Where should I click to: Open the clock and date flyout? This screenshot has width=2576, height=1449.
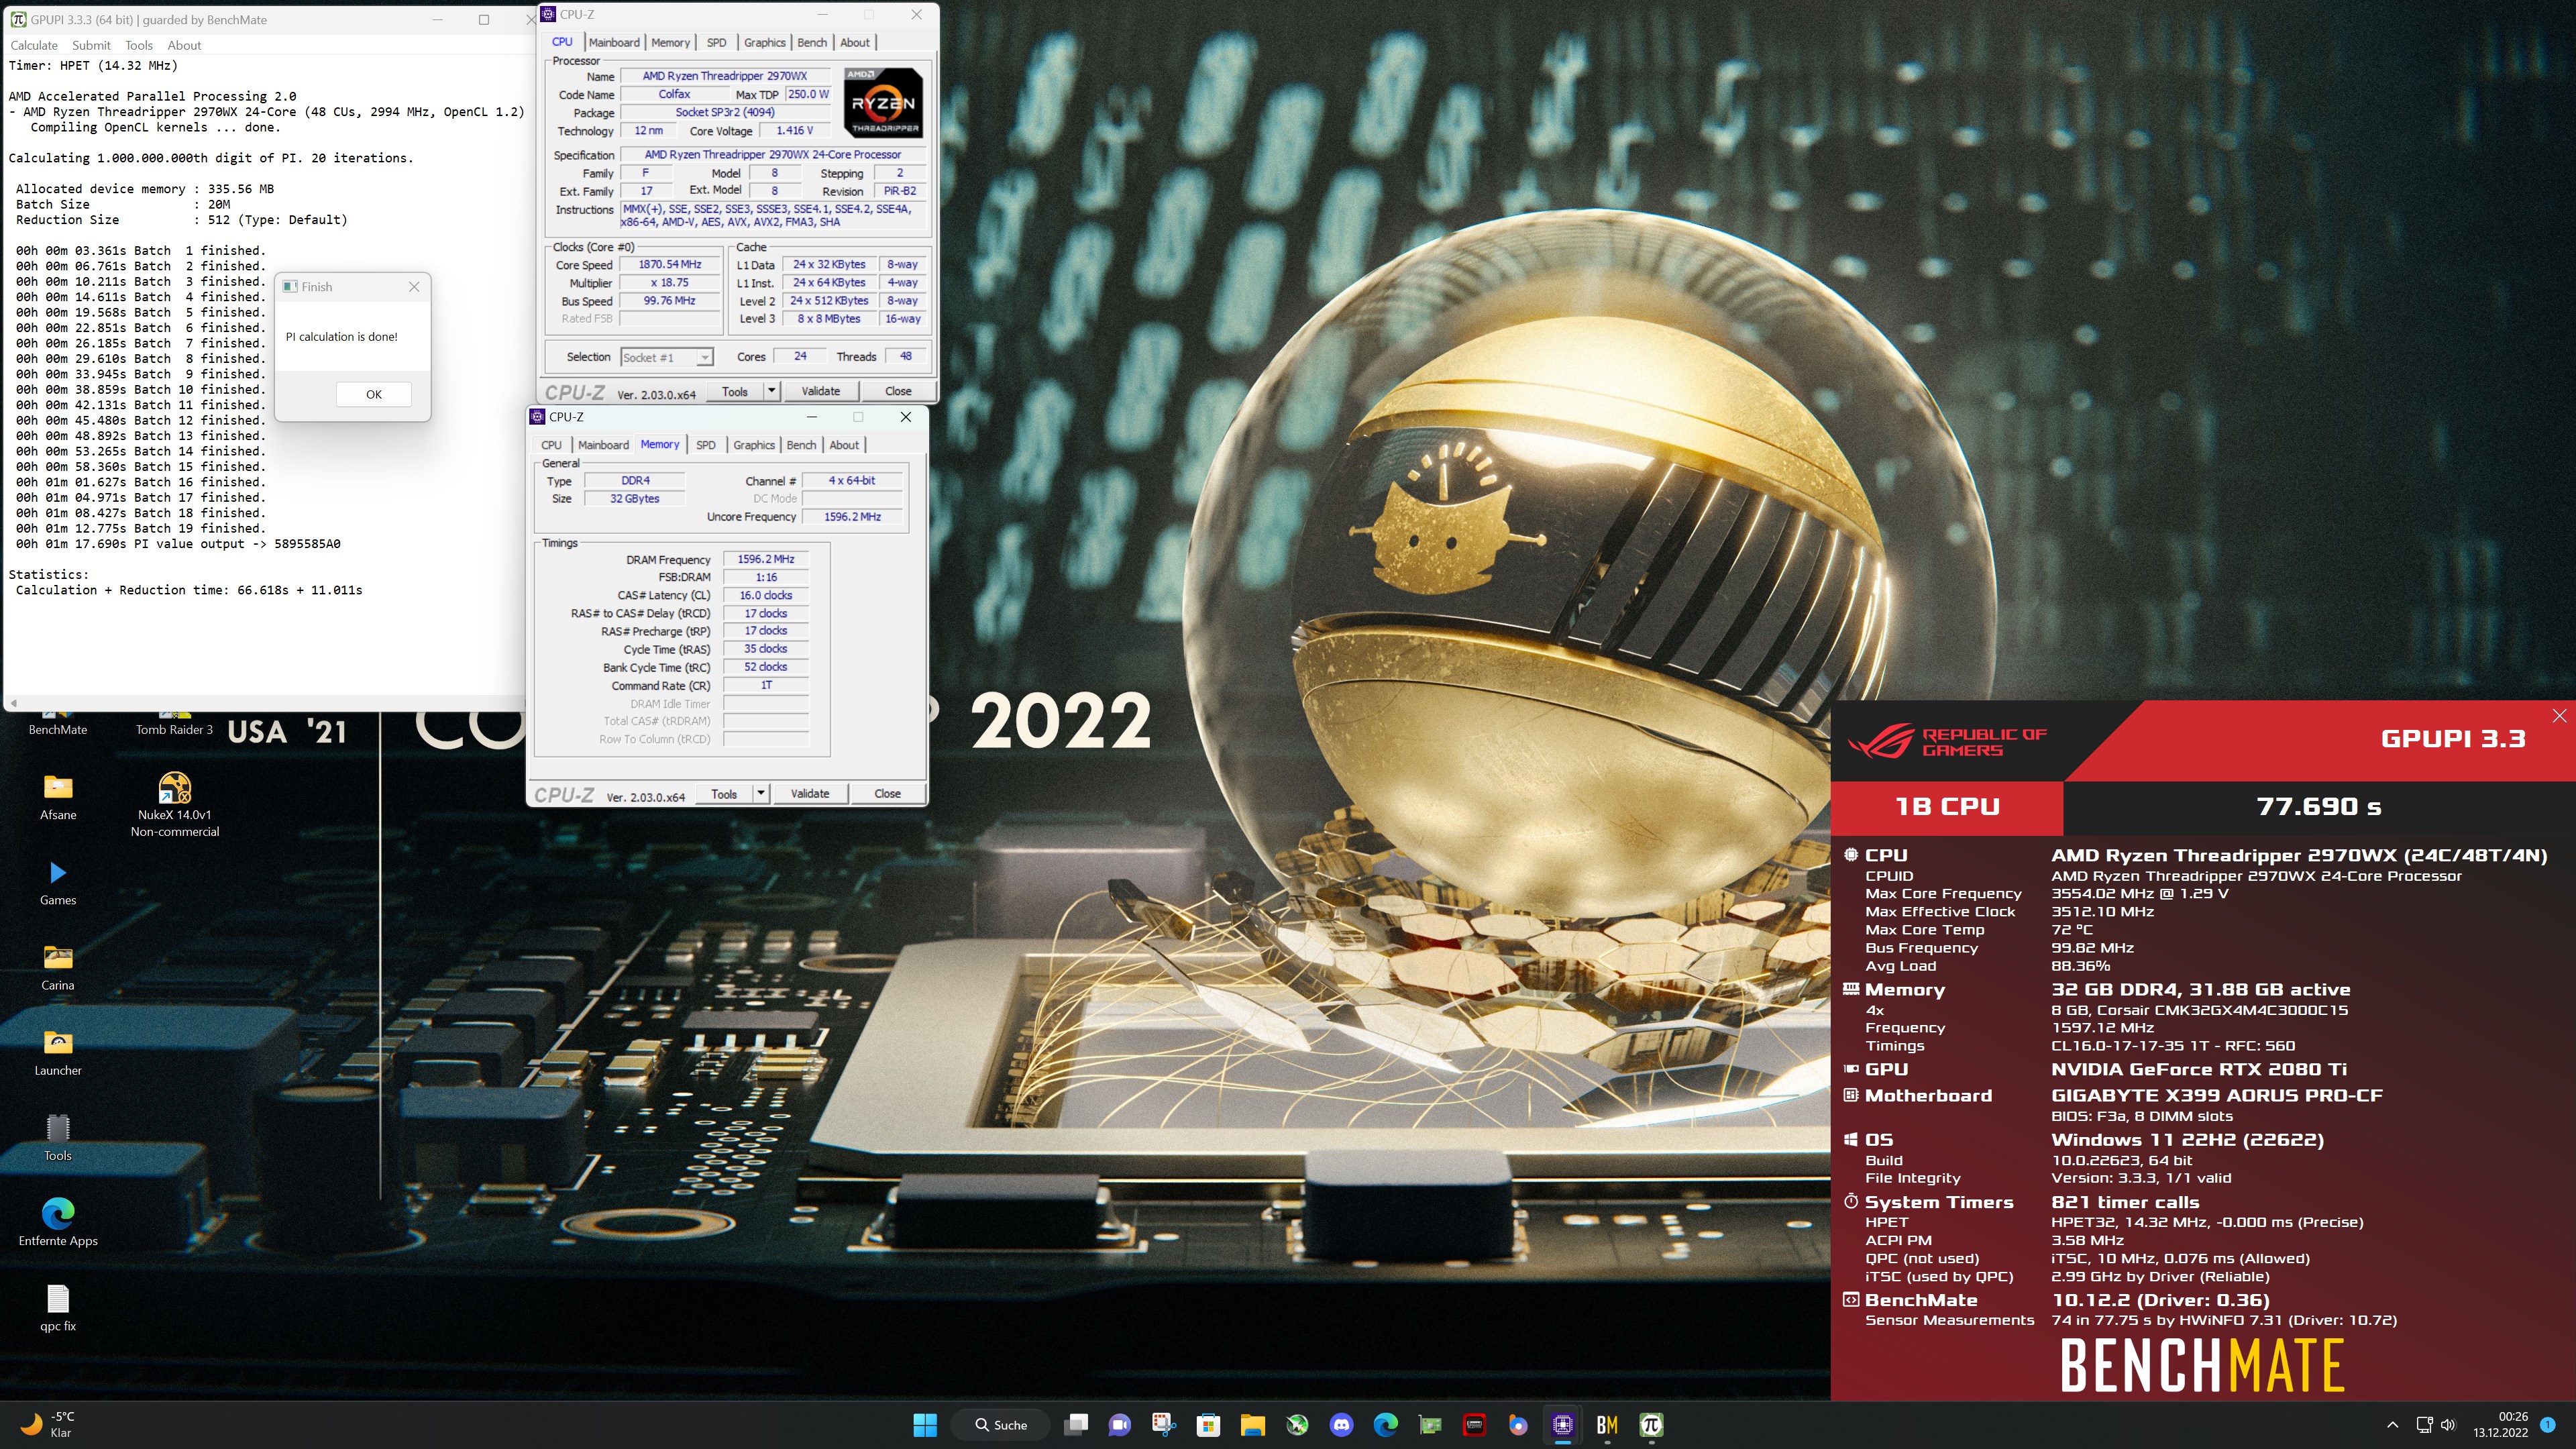click(2500, 1425)
